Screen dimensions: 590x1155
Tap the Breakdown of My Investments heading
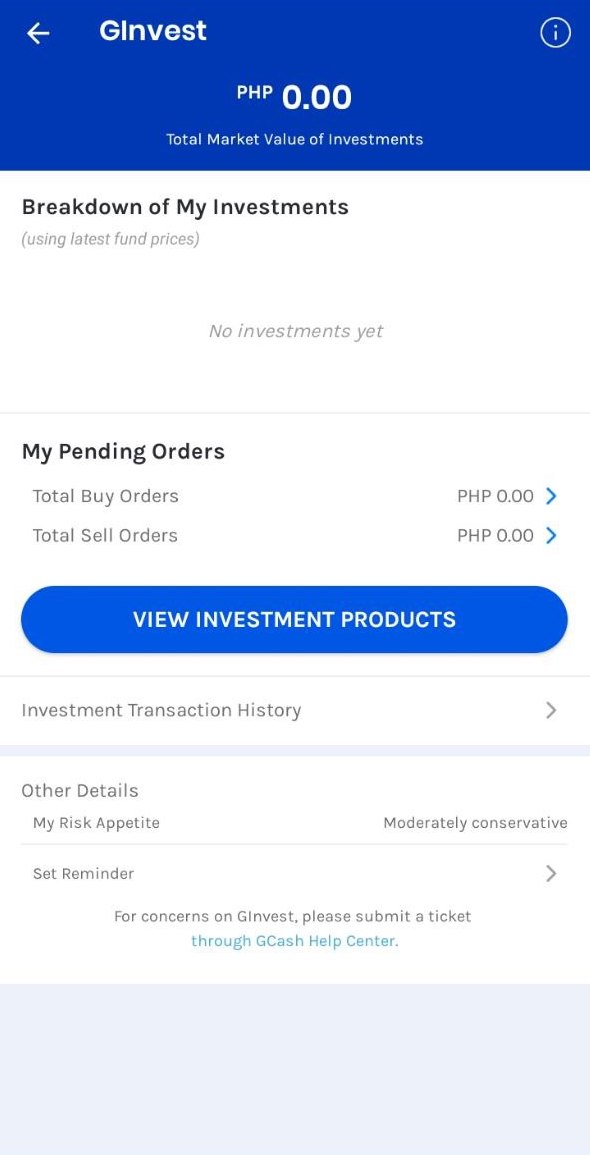[x=185, y=207]
